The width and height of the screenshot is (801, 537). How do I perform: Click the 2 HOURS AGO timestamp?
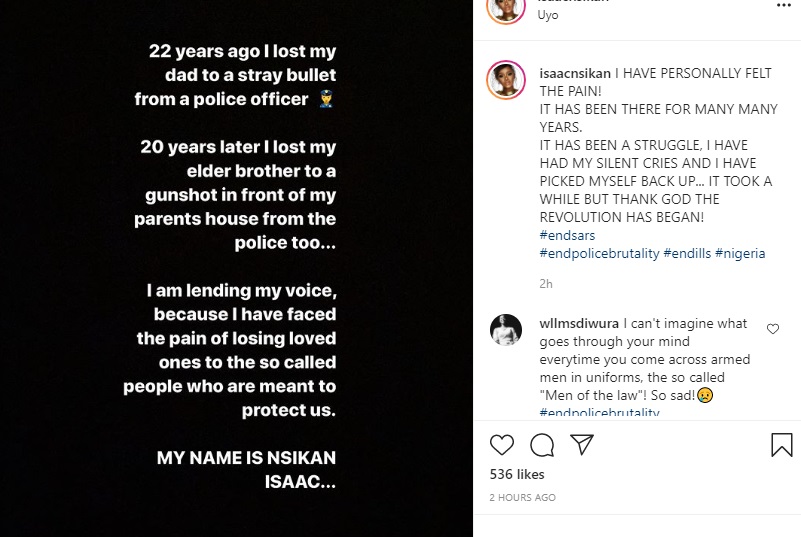[x=523, y=497]
